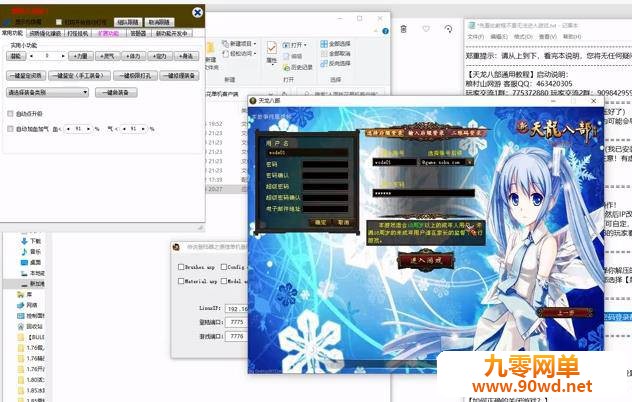Image resolution: width=632 pixels, height=402 pixels.
Task: Toggle the Config checkbox in patch dialog
Action: click(224, 267)
